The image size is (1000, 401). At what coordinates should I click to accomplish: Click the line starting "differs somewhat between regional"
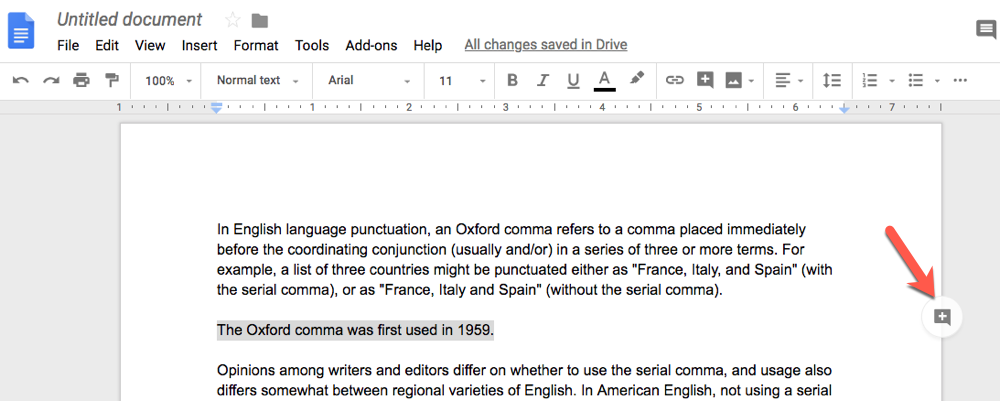pyautogui.click(x=524, y=390)
